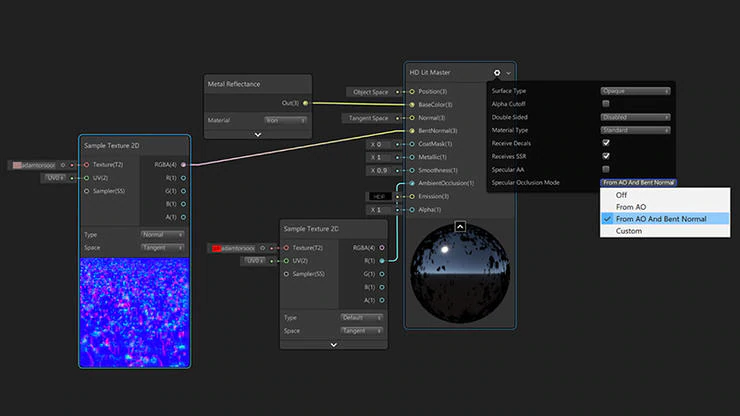This screenshot has width=740, height=416.
Task: Open the Specular Occlusion Mode dropdown
Action: pyautogui.click(x=638, y=182)
